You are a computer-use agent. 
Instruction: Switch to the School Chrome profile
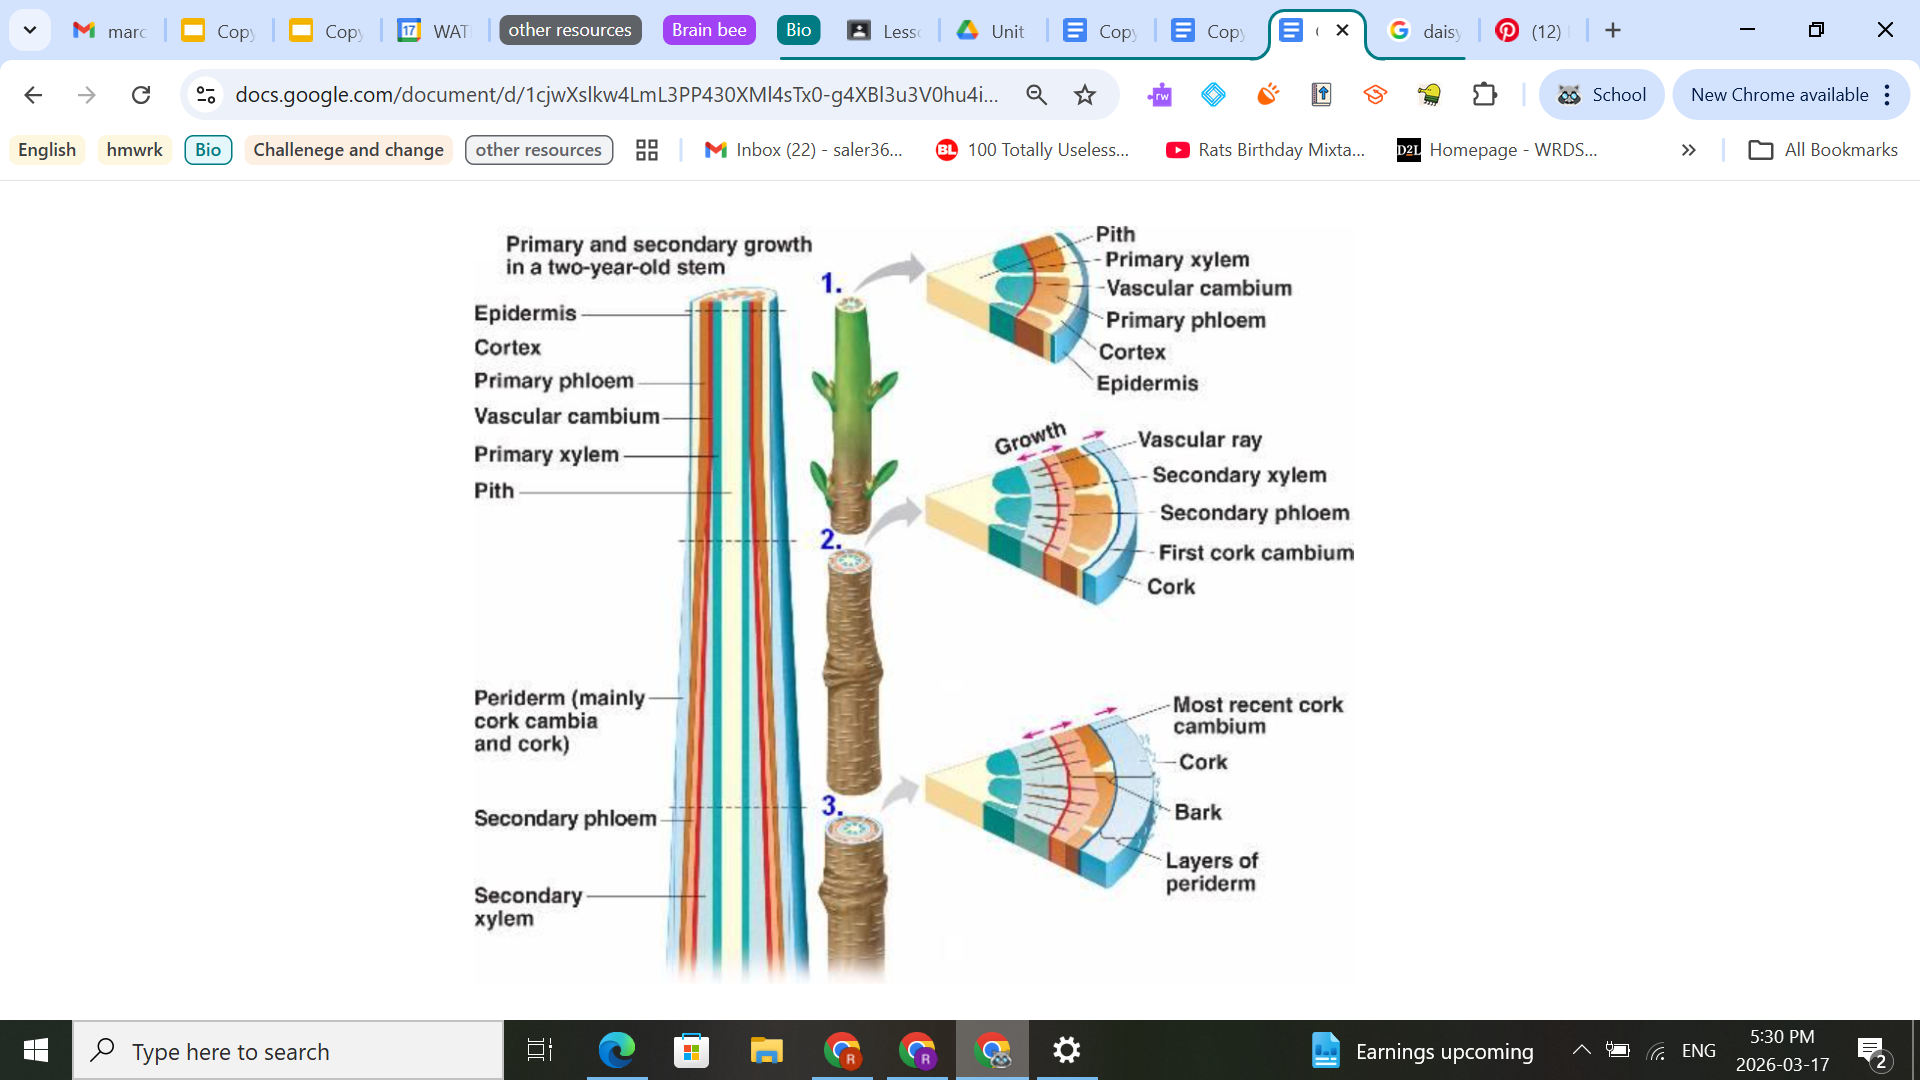pyautogui.click(x=1601, y=95)
